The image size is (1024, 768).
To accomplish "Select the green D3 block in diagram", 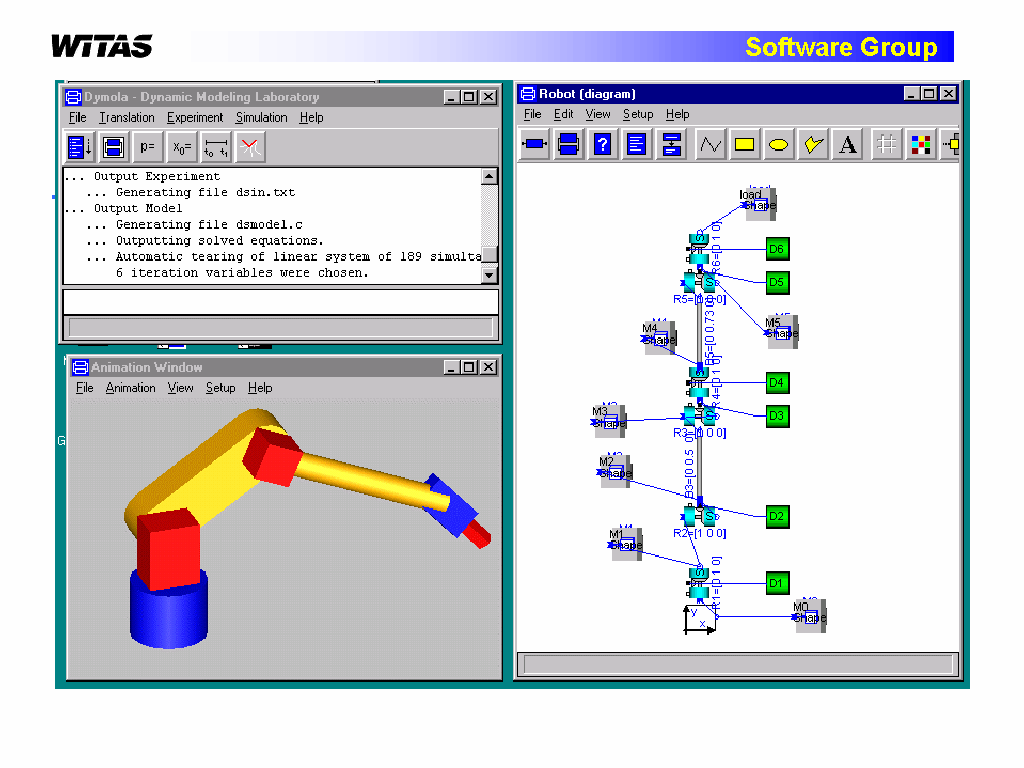I will (x=777, y=416).
